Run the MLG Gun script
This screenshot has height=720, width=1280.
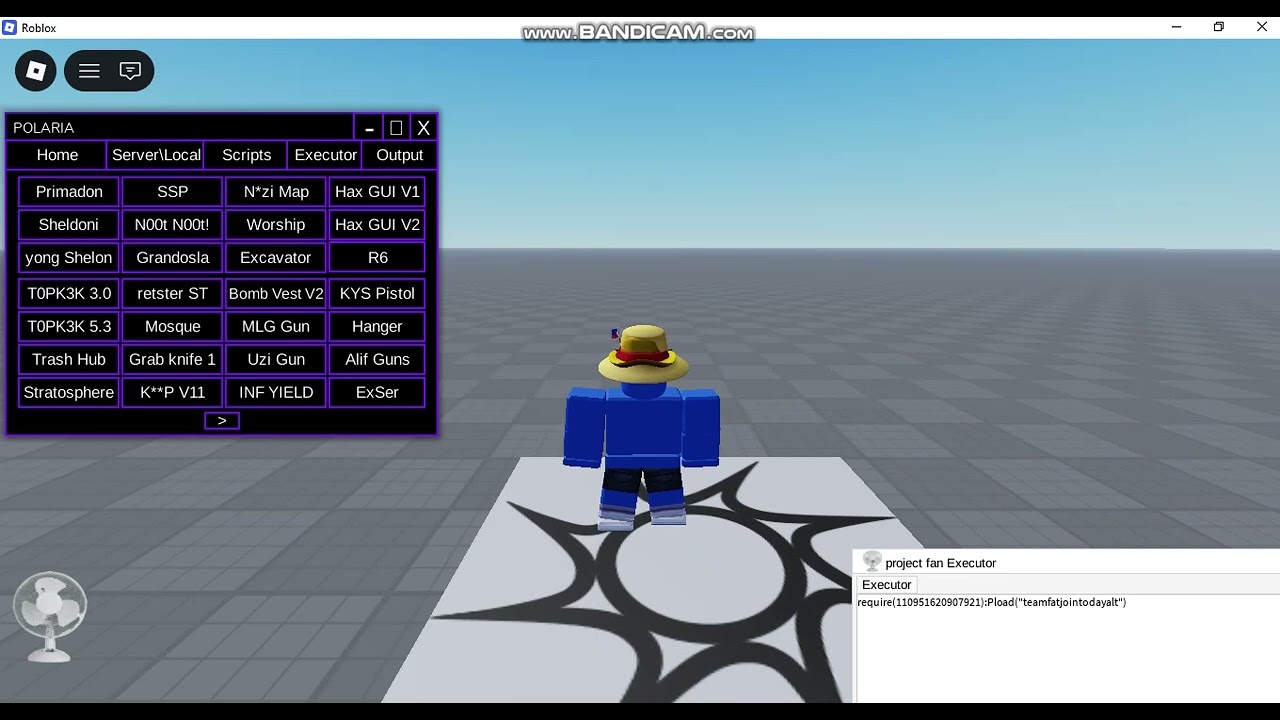276,327
